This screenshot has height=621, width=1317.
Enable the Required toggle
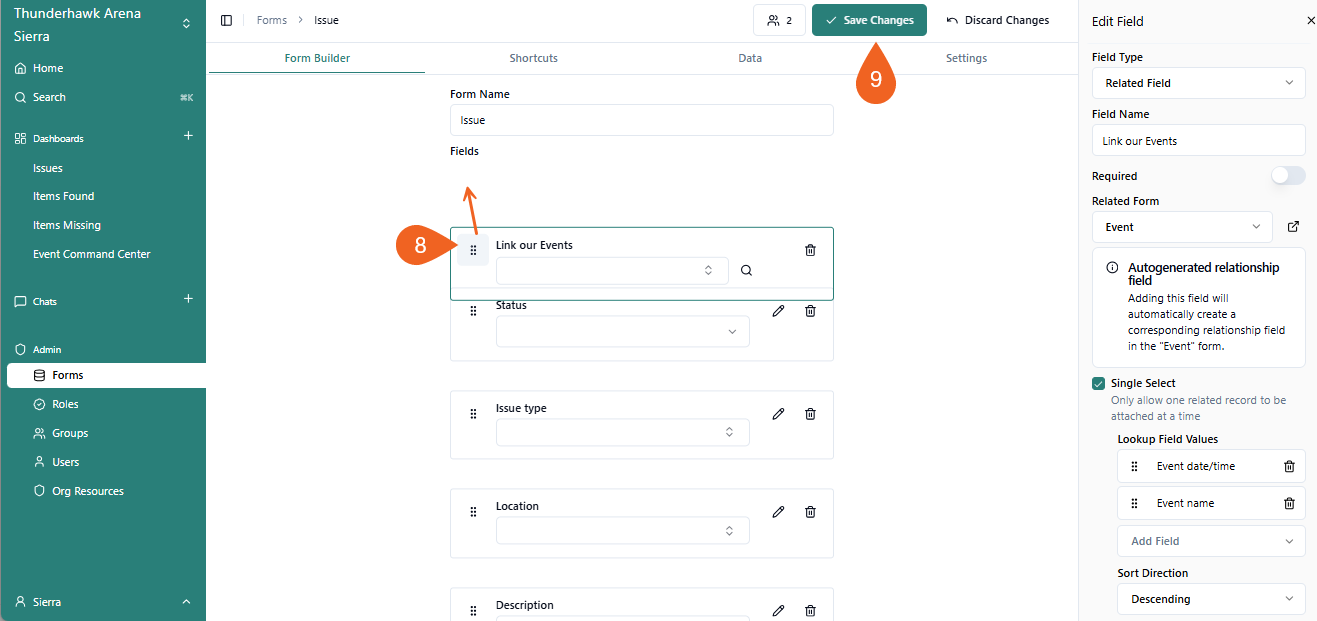click(1287, 176)
